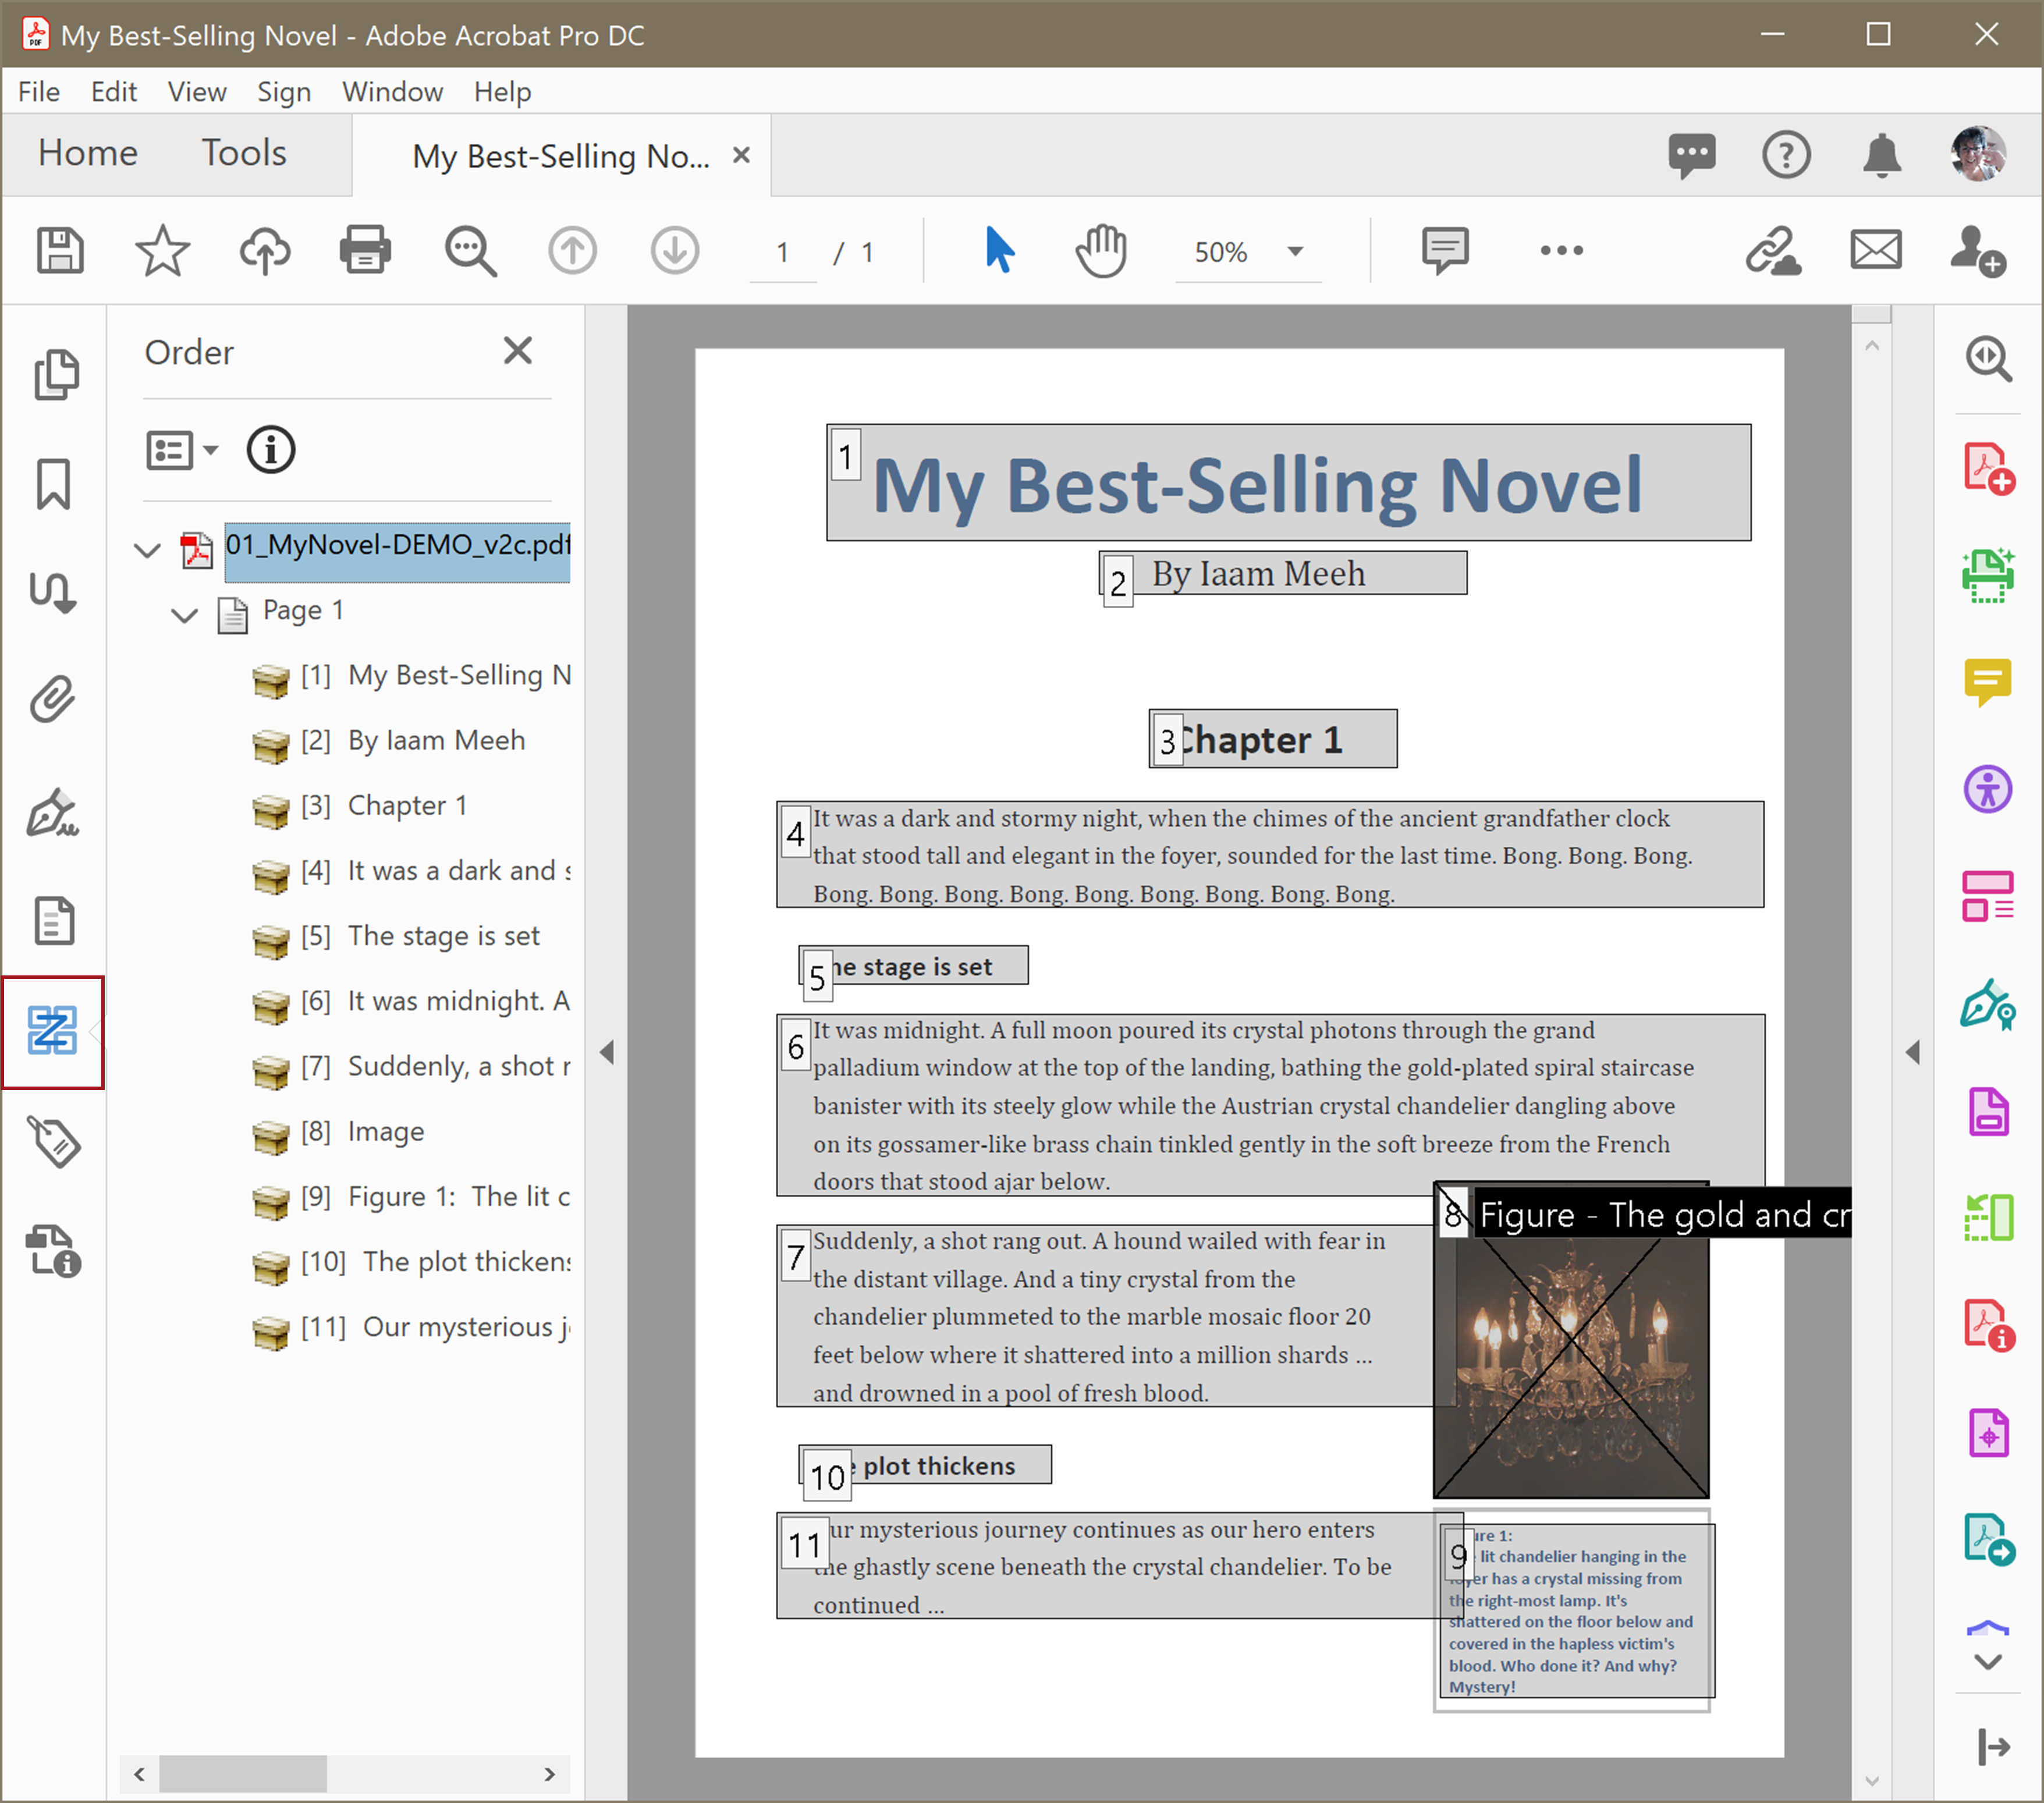Close the Order panel
Screen dimensions: 2044x1803
pyautogui.click(x=517, y=351)
